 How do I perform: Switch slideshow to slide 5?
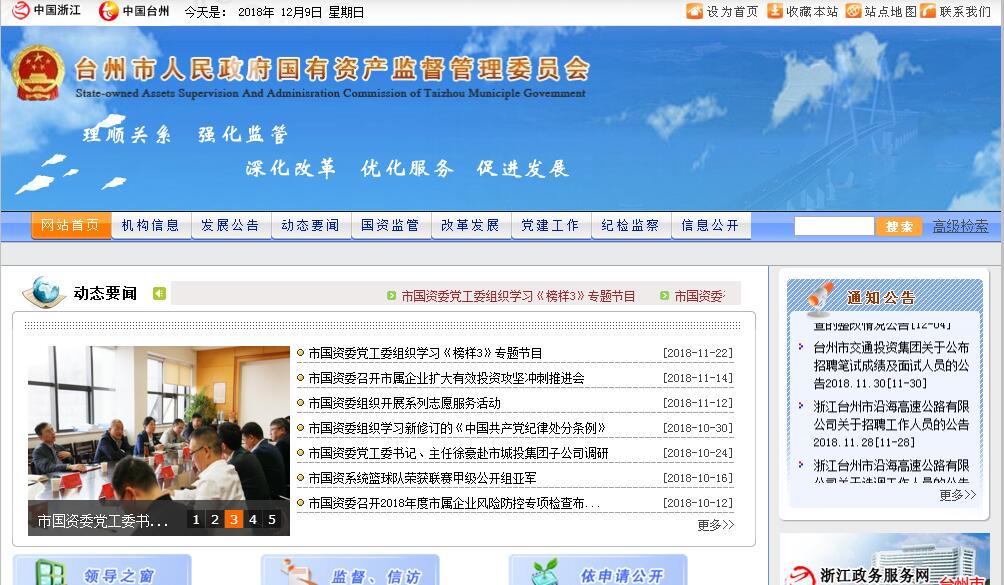tap(272, 519)
